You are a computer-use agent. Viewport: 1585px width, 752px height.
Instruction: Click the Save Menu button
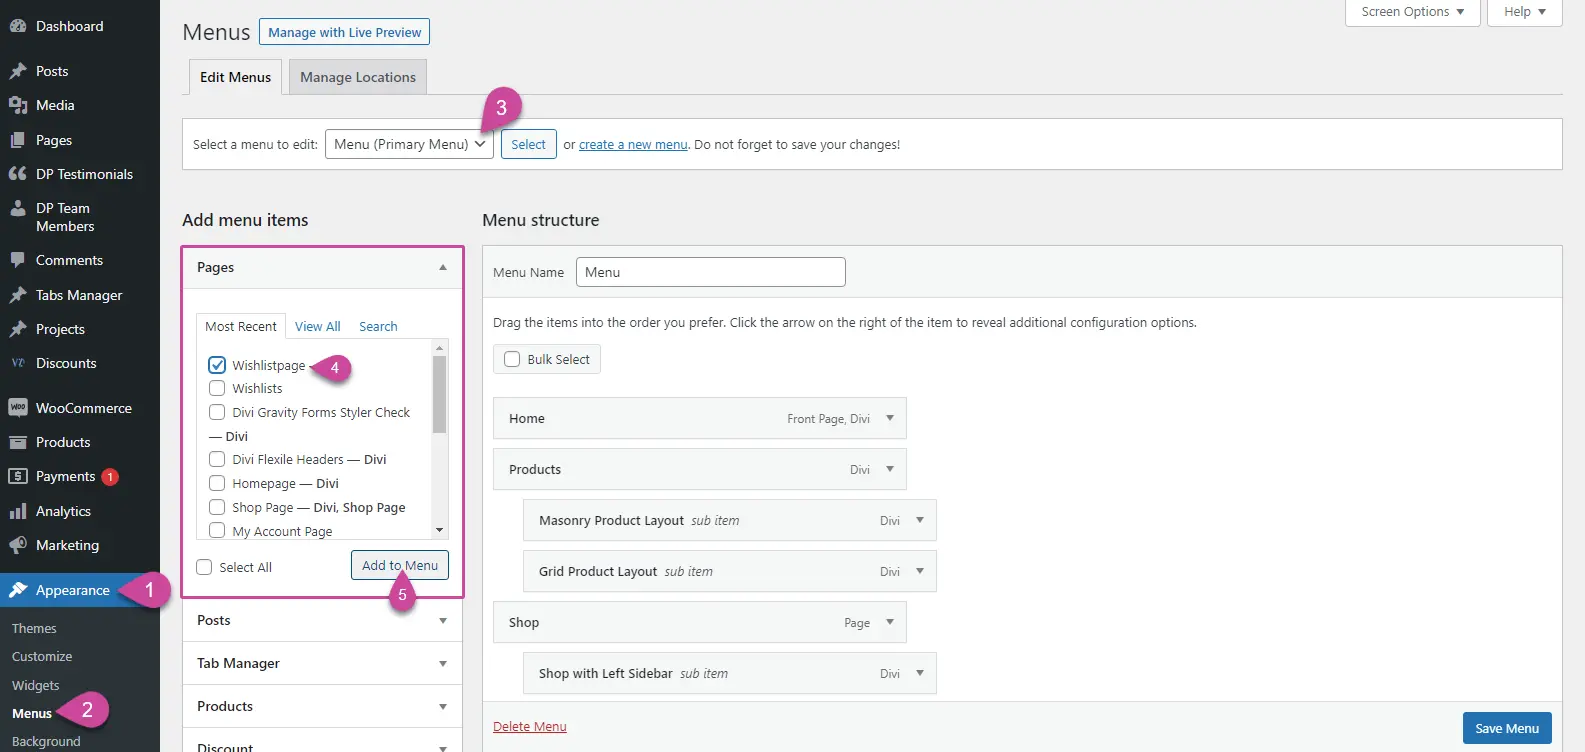click(1507, 728)
